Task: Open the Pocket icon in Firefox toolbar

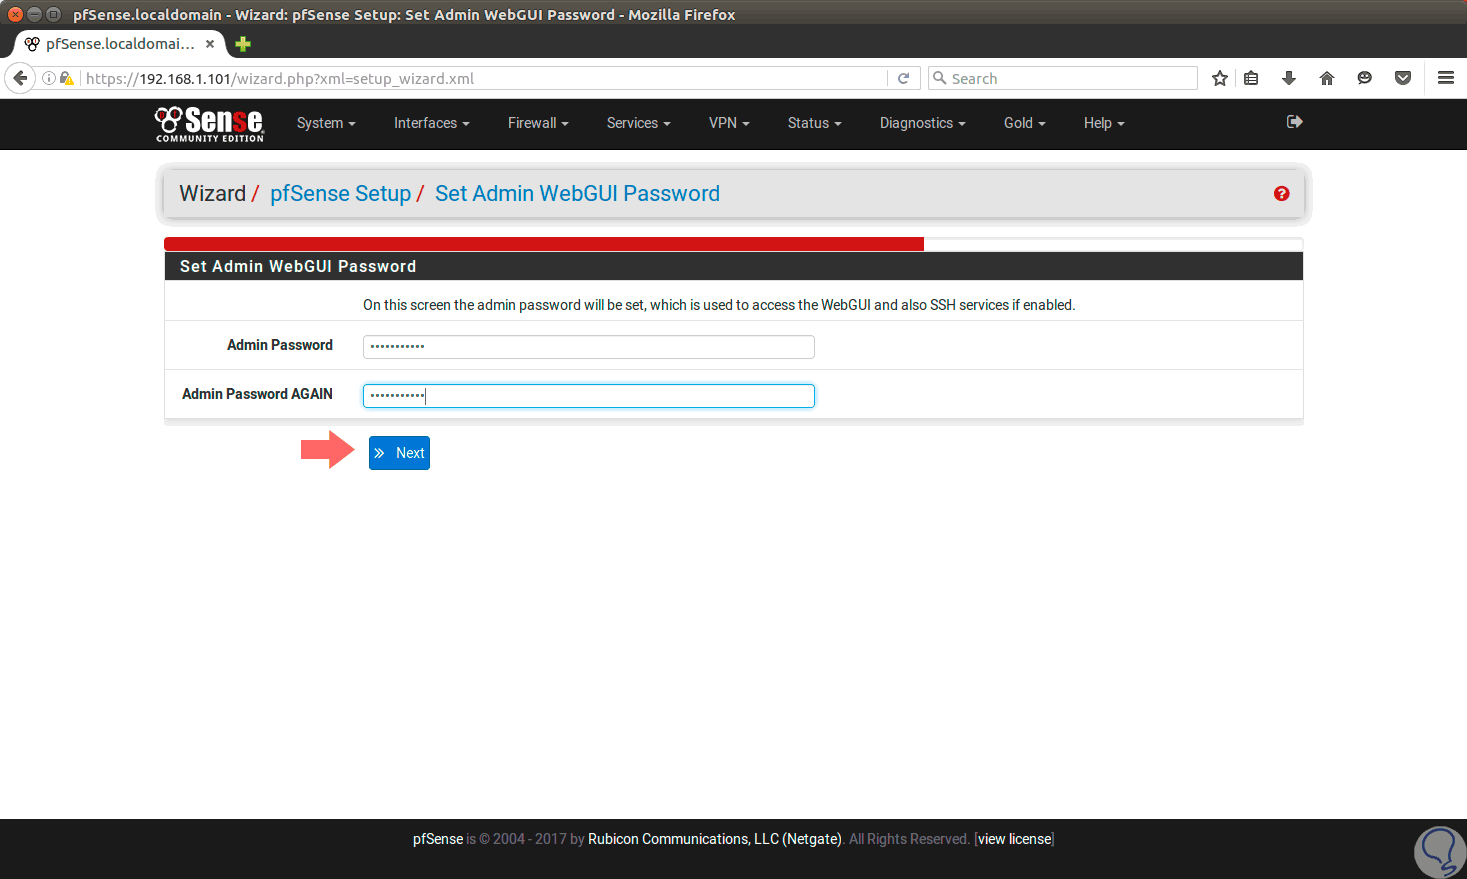Action: click(1403, 78)
